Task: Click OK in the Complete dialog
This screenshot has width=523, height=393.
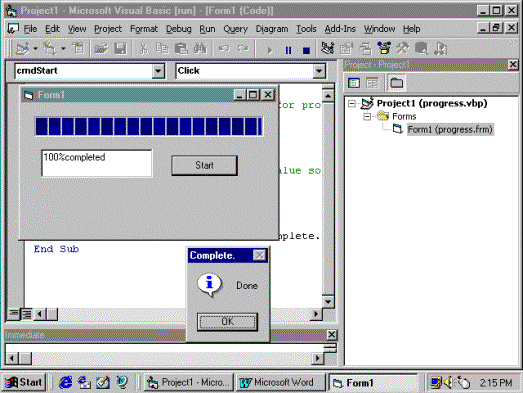Action: [x=227, y=322]
